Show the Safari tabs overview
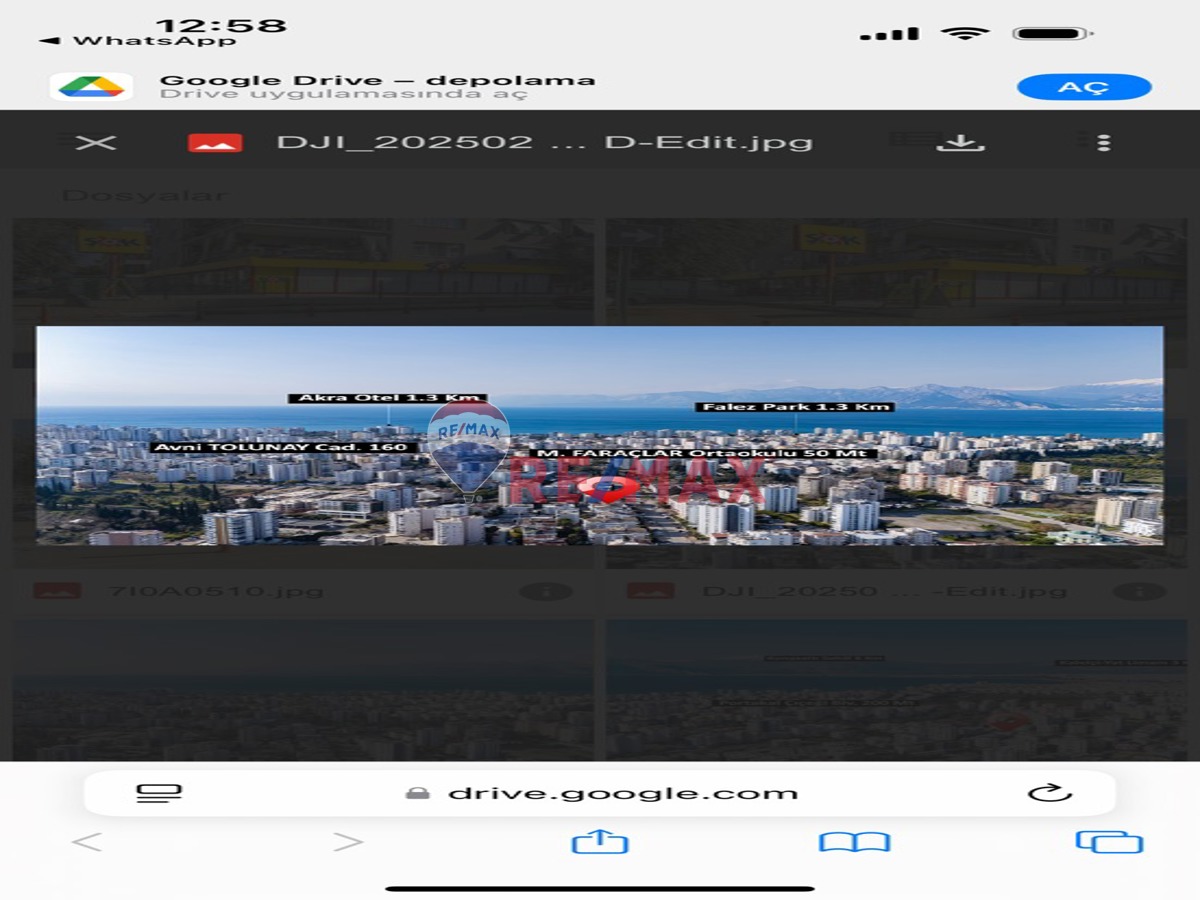The height and width of the screenshot is (900, 1200). tap(1109, 842)
